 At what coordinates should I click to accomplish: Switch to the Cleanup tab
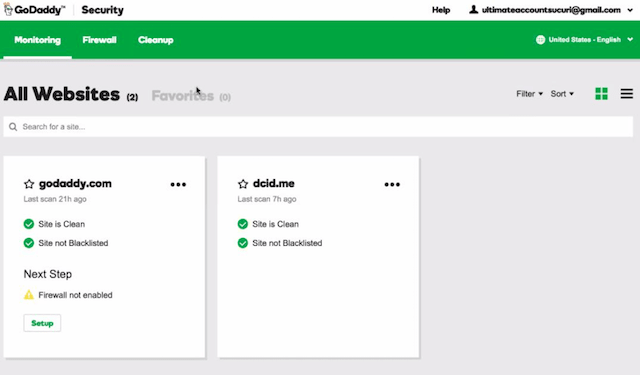(x=156, y=40)
